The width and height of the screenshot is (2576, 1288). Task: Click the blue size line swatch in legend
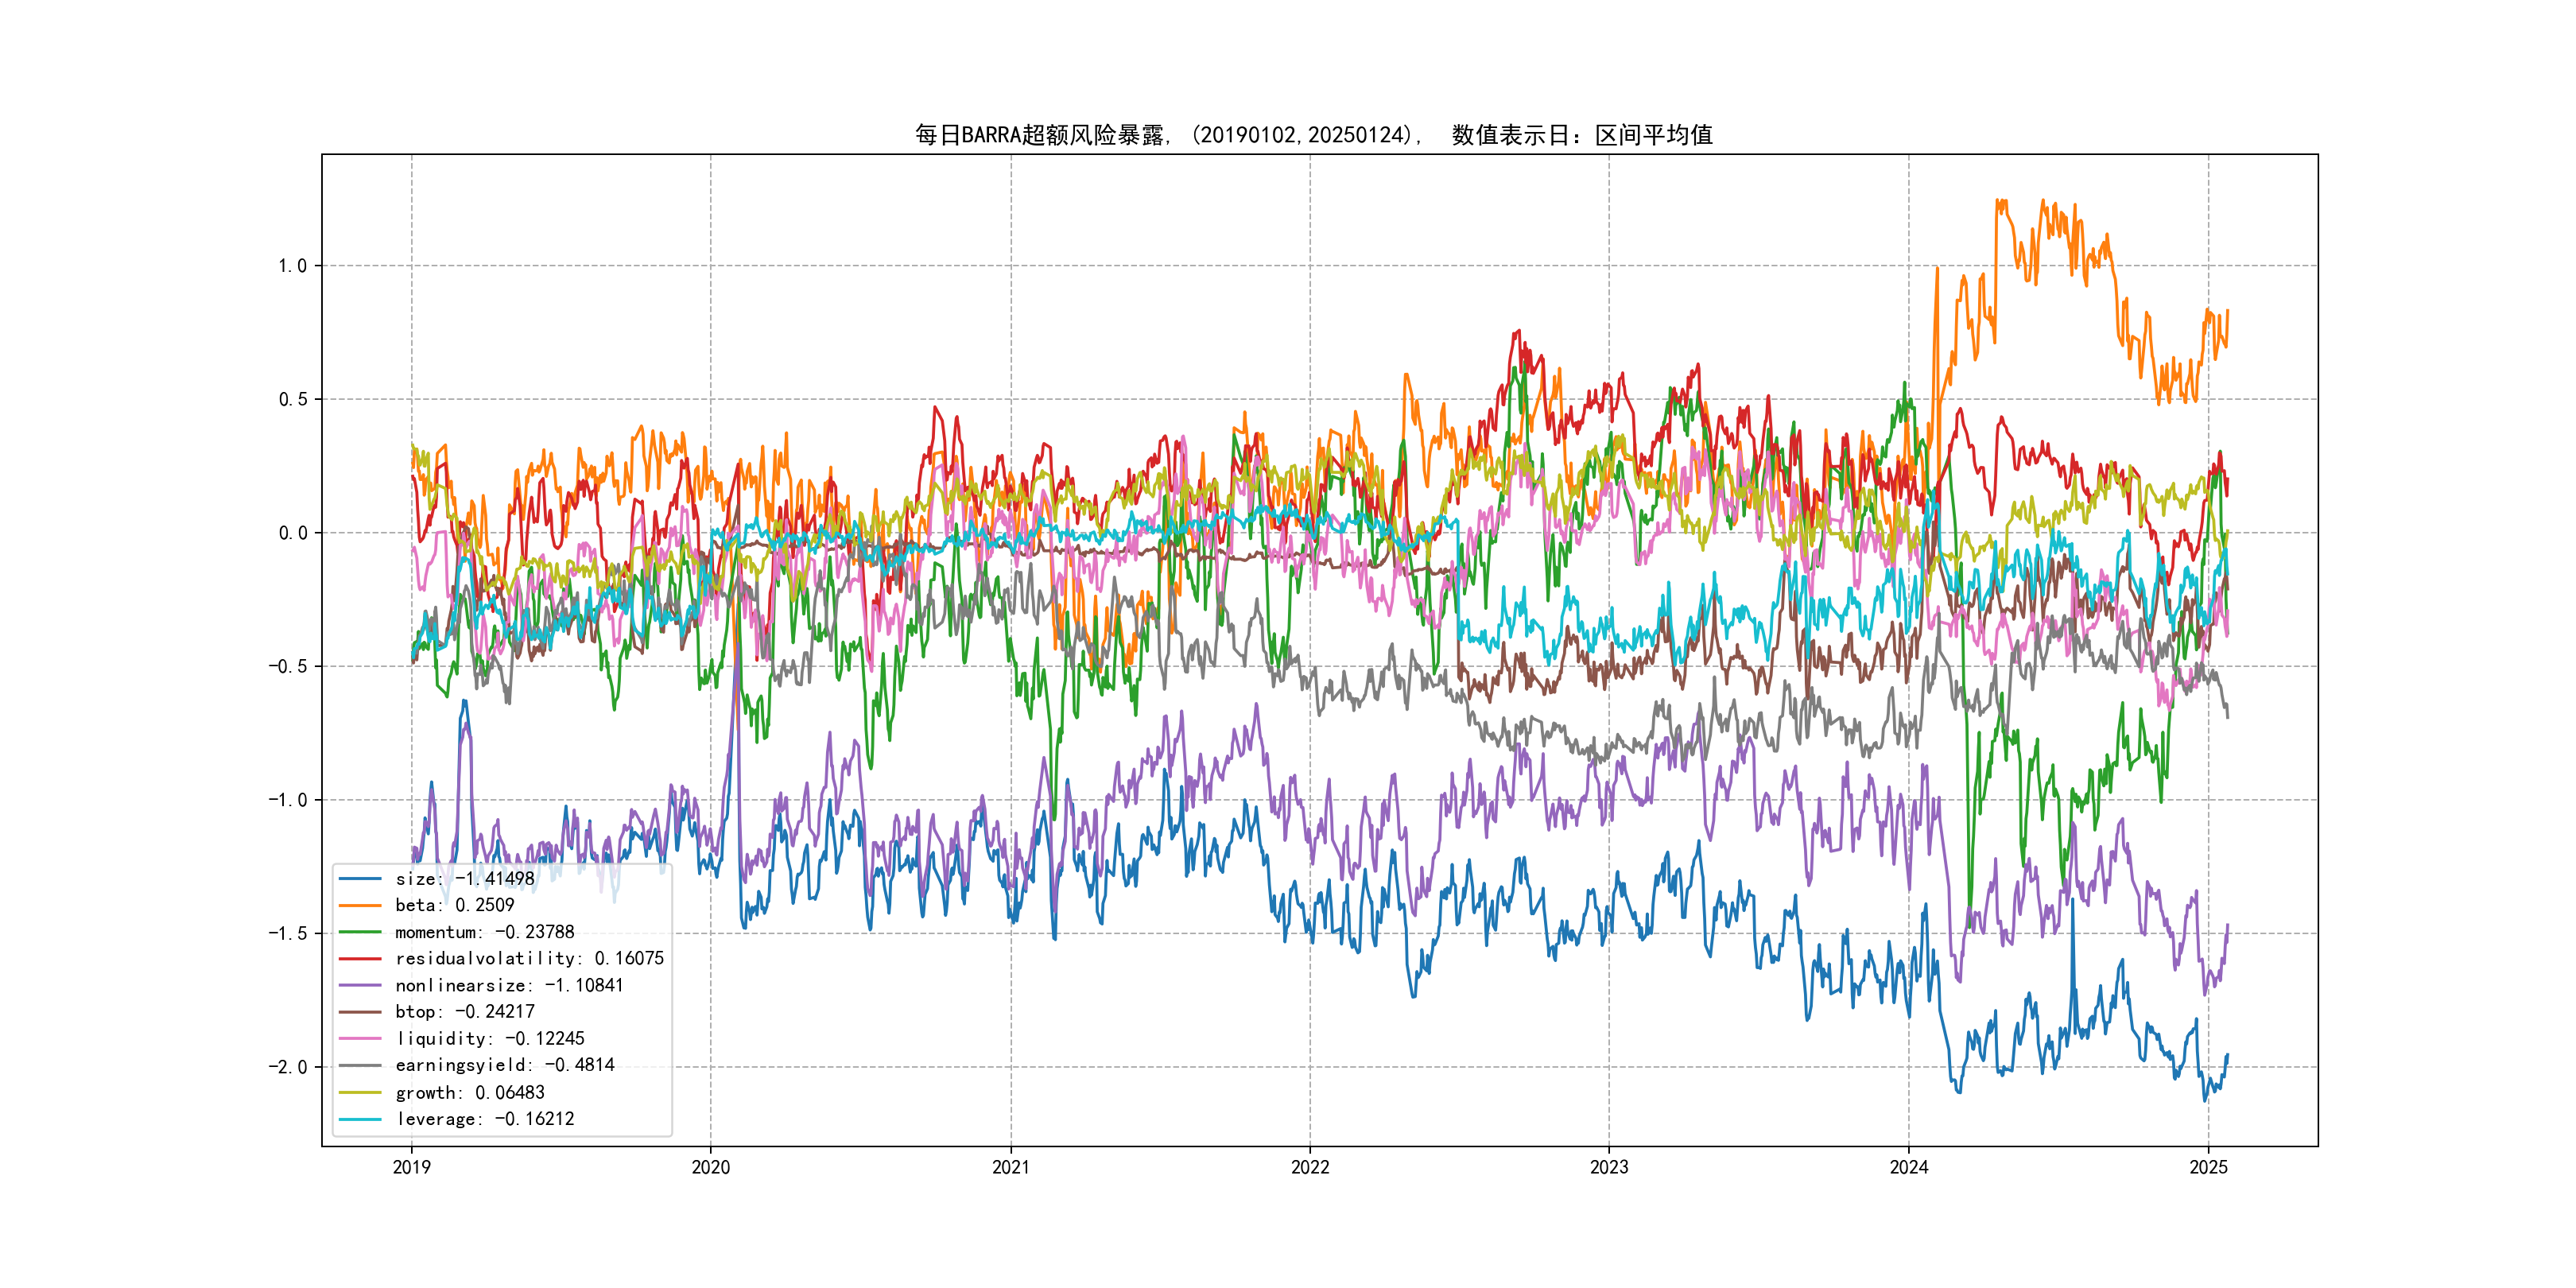(x=360, y=879)
